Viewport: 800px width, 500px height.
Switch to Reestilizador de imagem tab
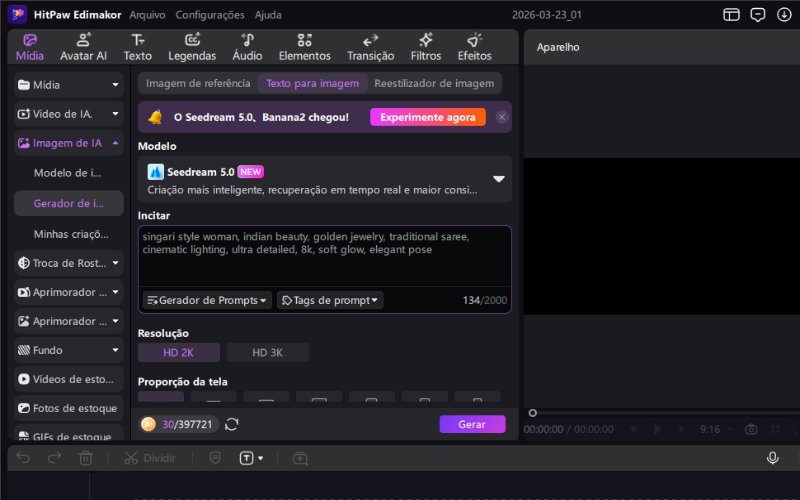click(434, 83)
